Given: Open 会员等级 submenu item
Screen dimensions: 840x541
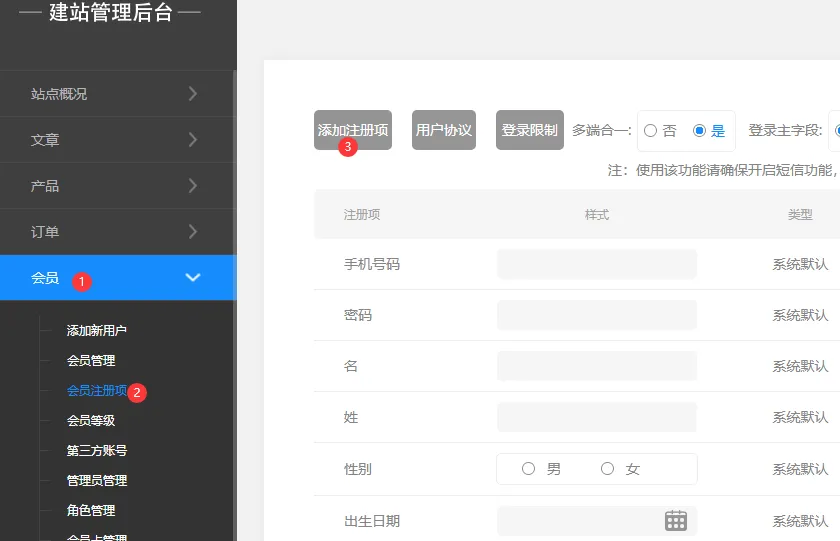Looking at the screenshot, I should [91, 420].
